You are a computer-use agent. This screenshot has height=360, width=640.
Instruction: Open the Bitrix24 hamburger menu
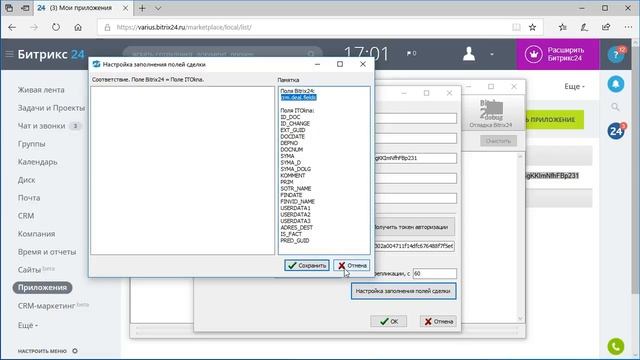click(x=9, y=54)
